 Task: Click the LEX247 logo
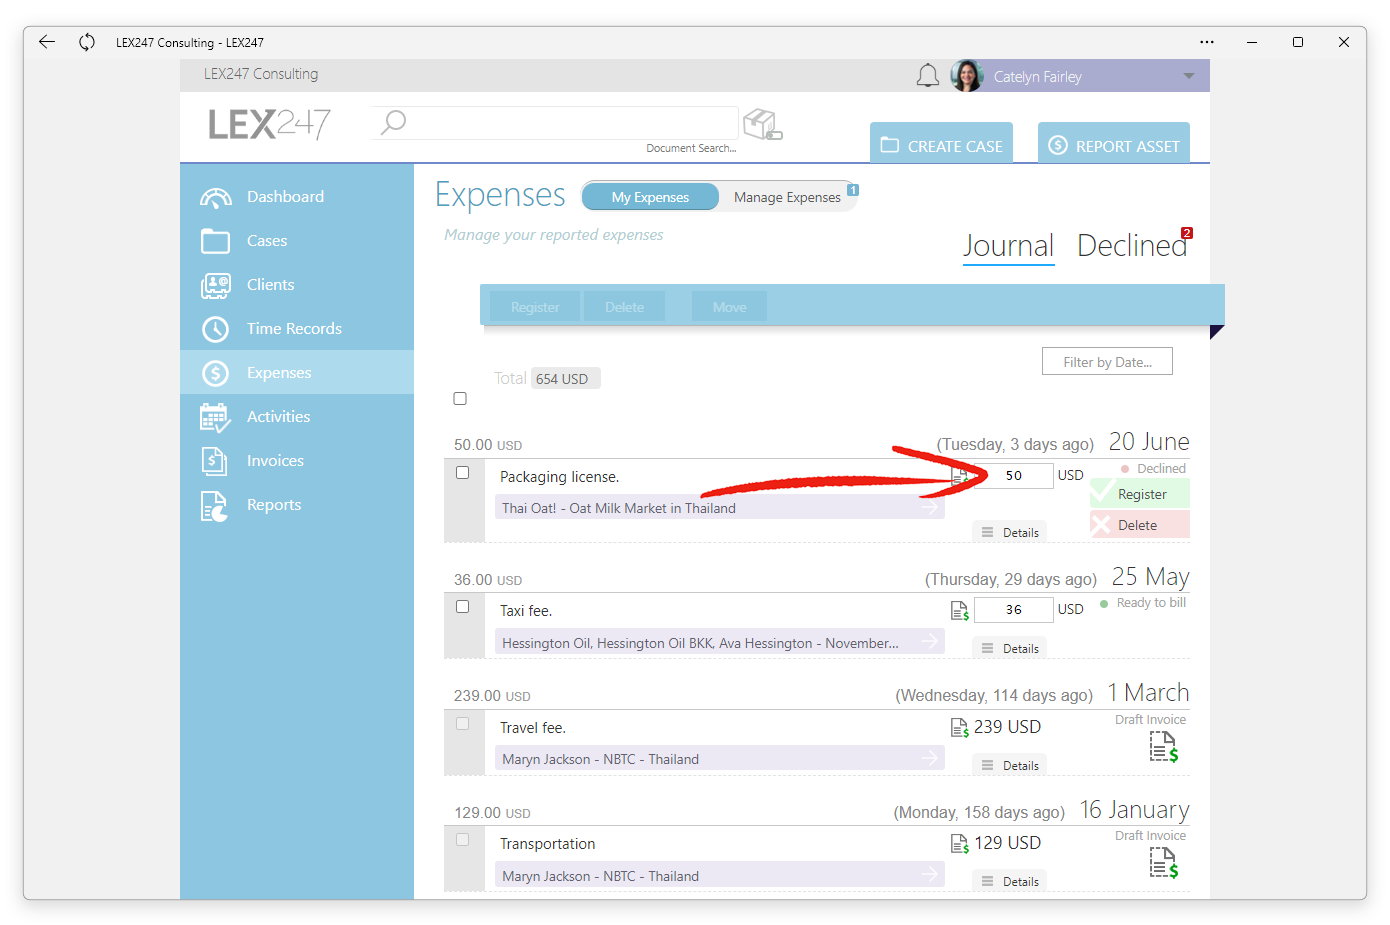[x=270, y=124]
